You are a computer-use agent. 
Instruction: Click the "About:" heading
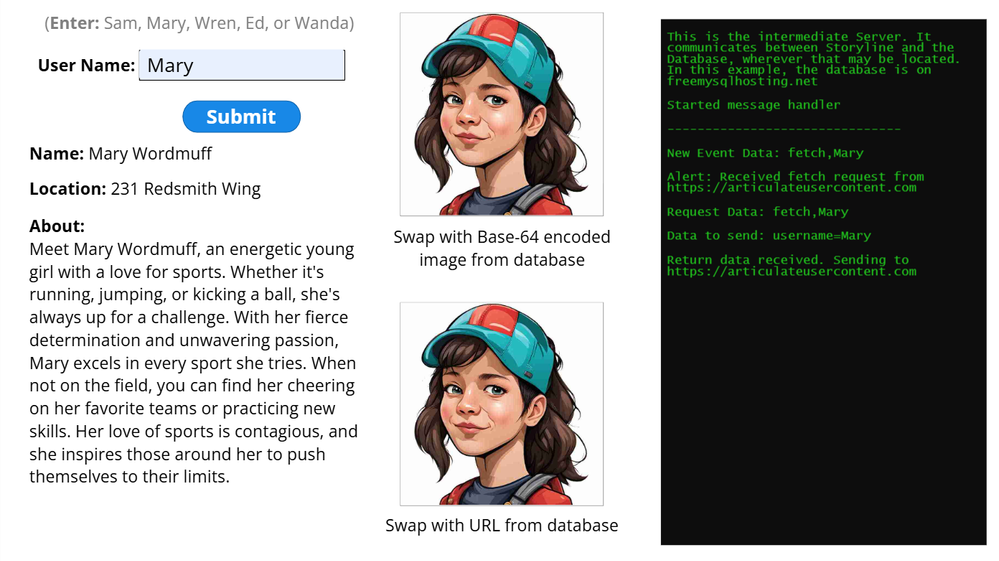(x=57, y=226)
